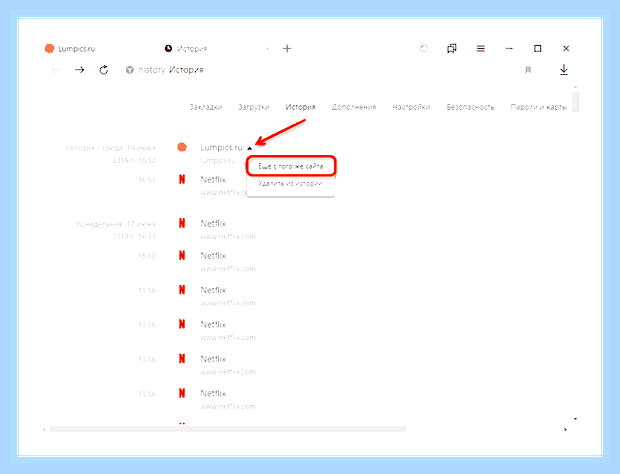Reload the page with refresh icon
This screenshot has height=474, width=620.
(x=104, y=70)
